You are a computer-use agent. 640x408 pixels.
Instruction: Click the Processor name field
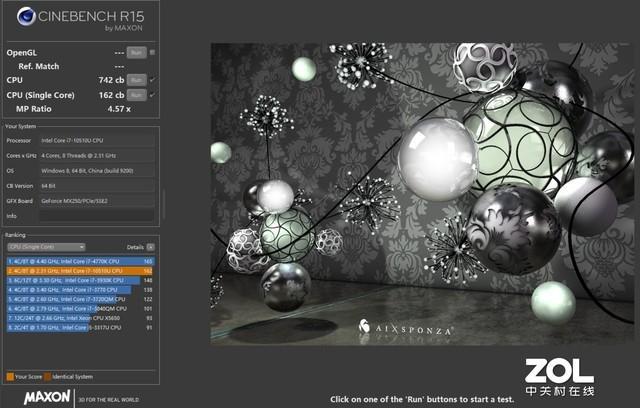coord(97,140)
